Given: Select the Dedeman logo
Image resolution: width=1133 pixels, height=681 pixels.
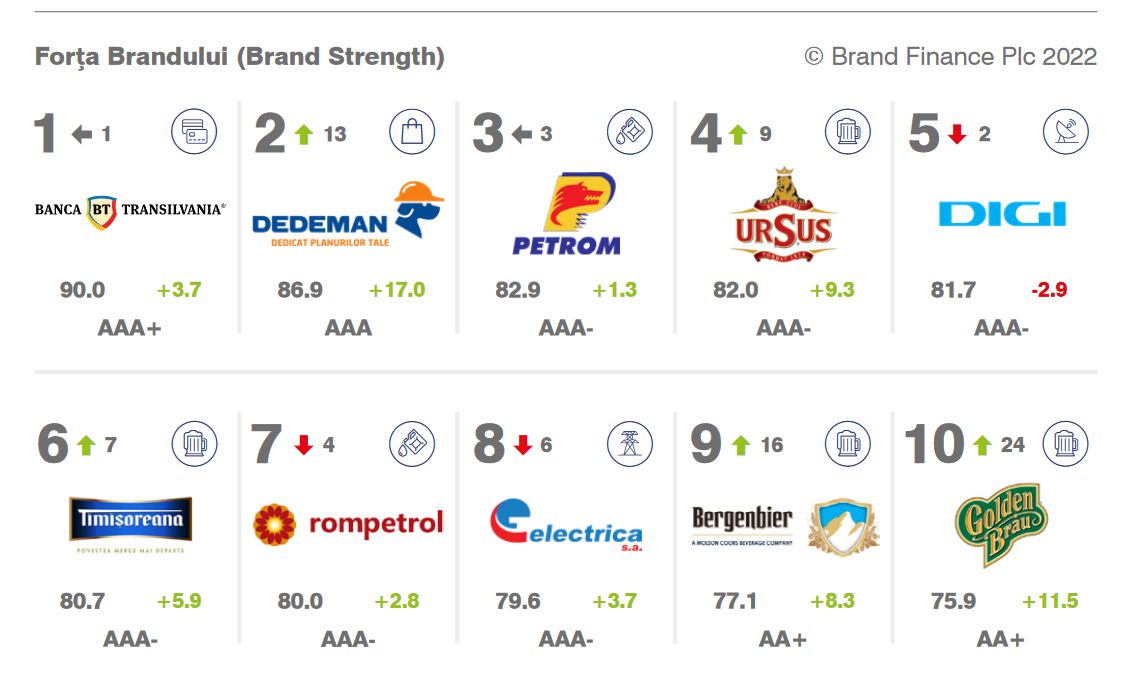Looking at the screenshot, I should (348, 215).
